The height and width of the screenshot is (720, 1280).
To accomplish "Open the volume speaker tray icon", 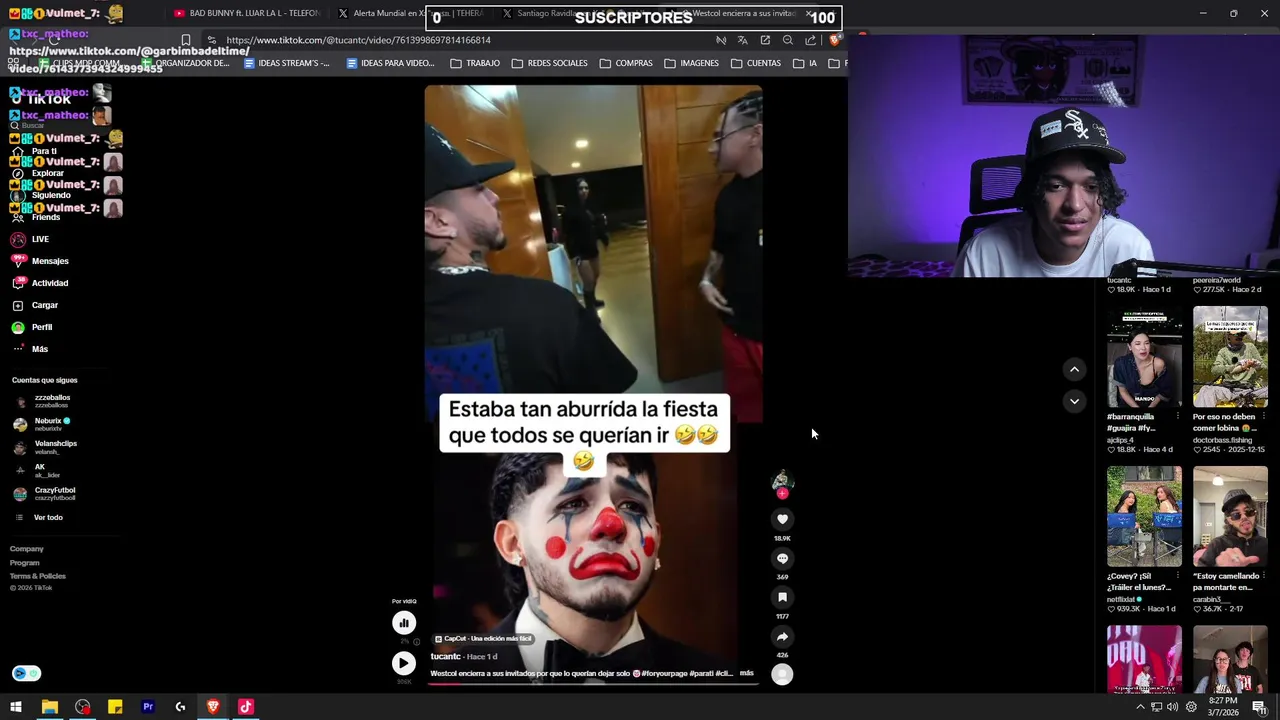I will tap(1173, 707).
